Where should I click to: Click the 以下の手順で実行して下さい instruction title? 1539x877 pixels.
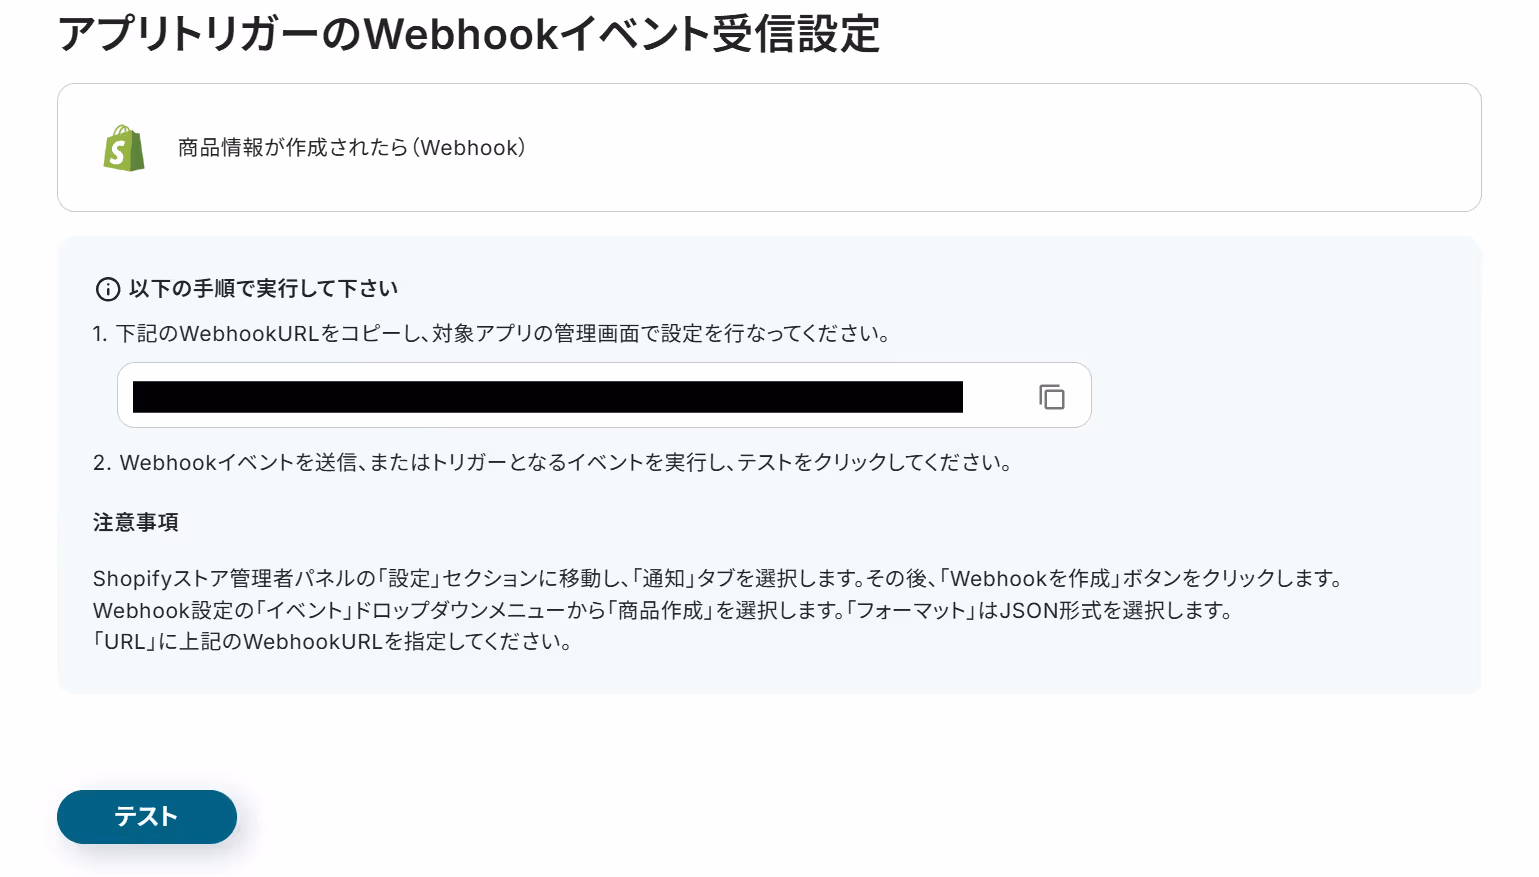264,289
